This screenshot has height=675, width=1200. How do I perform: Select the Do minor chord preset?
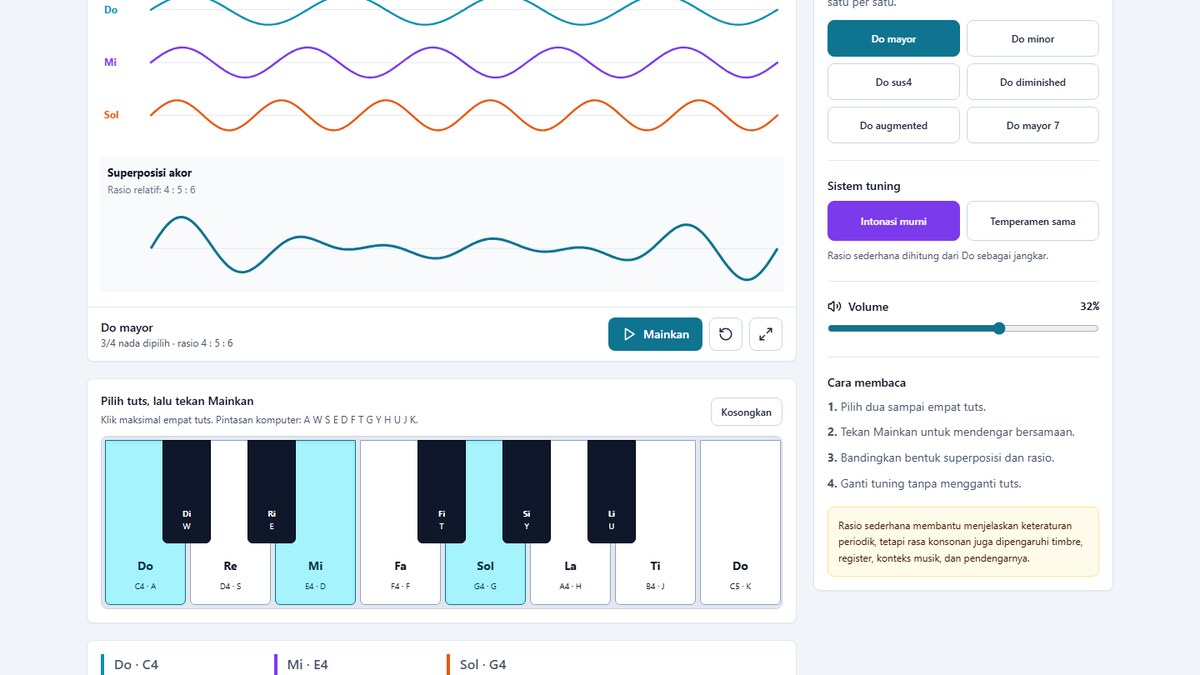click(x=1033, y=39)
